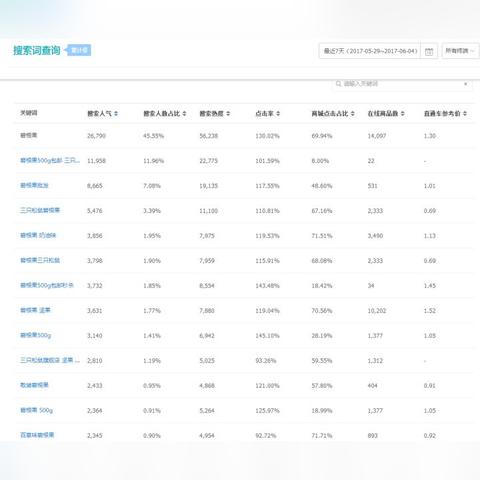This screenshot has width=480, height=480.
Task: Select the 71.51% mall click share cell
Action: click(x=322, y=236)
